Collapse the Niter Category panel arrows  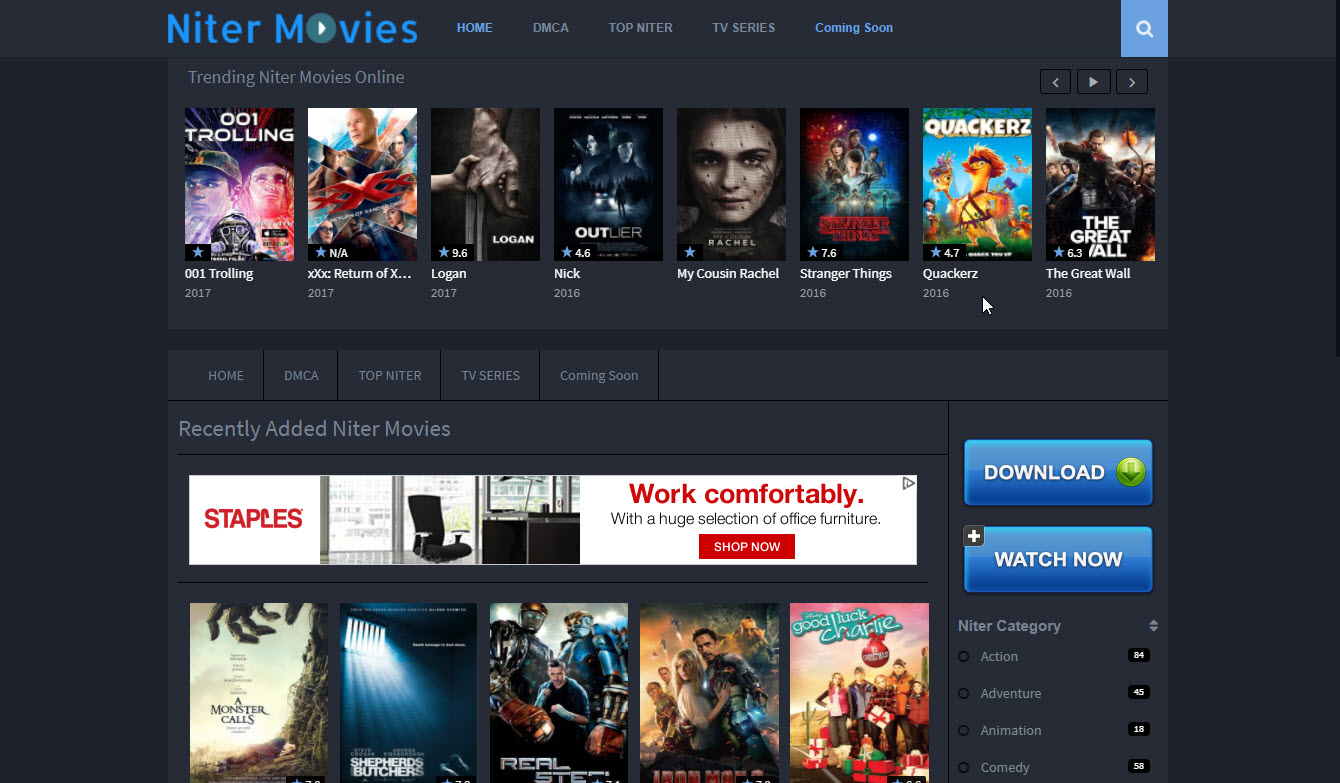click(1153, 626)
